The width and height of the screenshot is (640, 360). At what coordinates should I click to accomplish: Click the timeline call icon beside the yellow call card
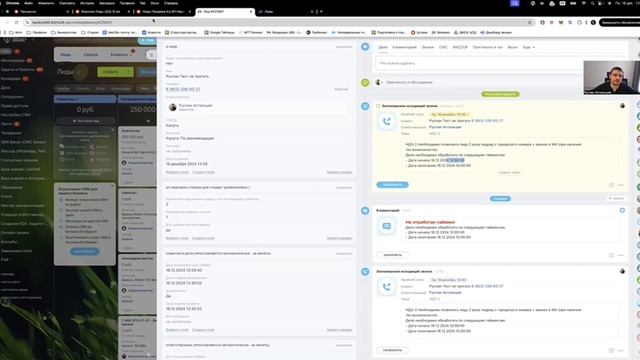point(365,106)
